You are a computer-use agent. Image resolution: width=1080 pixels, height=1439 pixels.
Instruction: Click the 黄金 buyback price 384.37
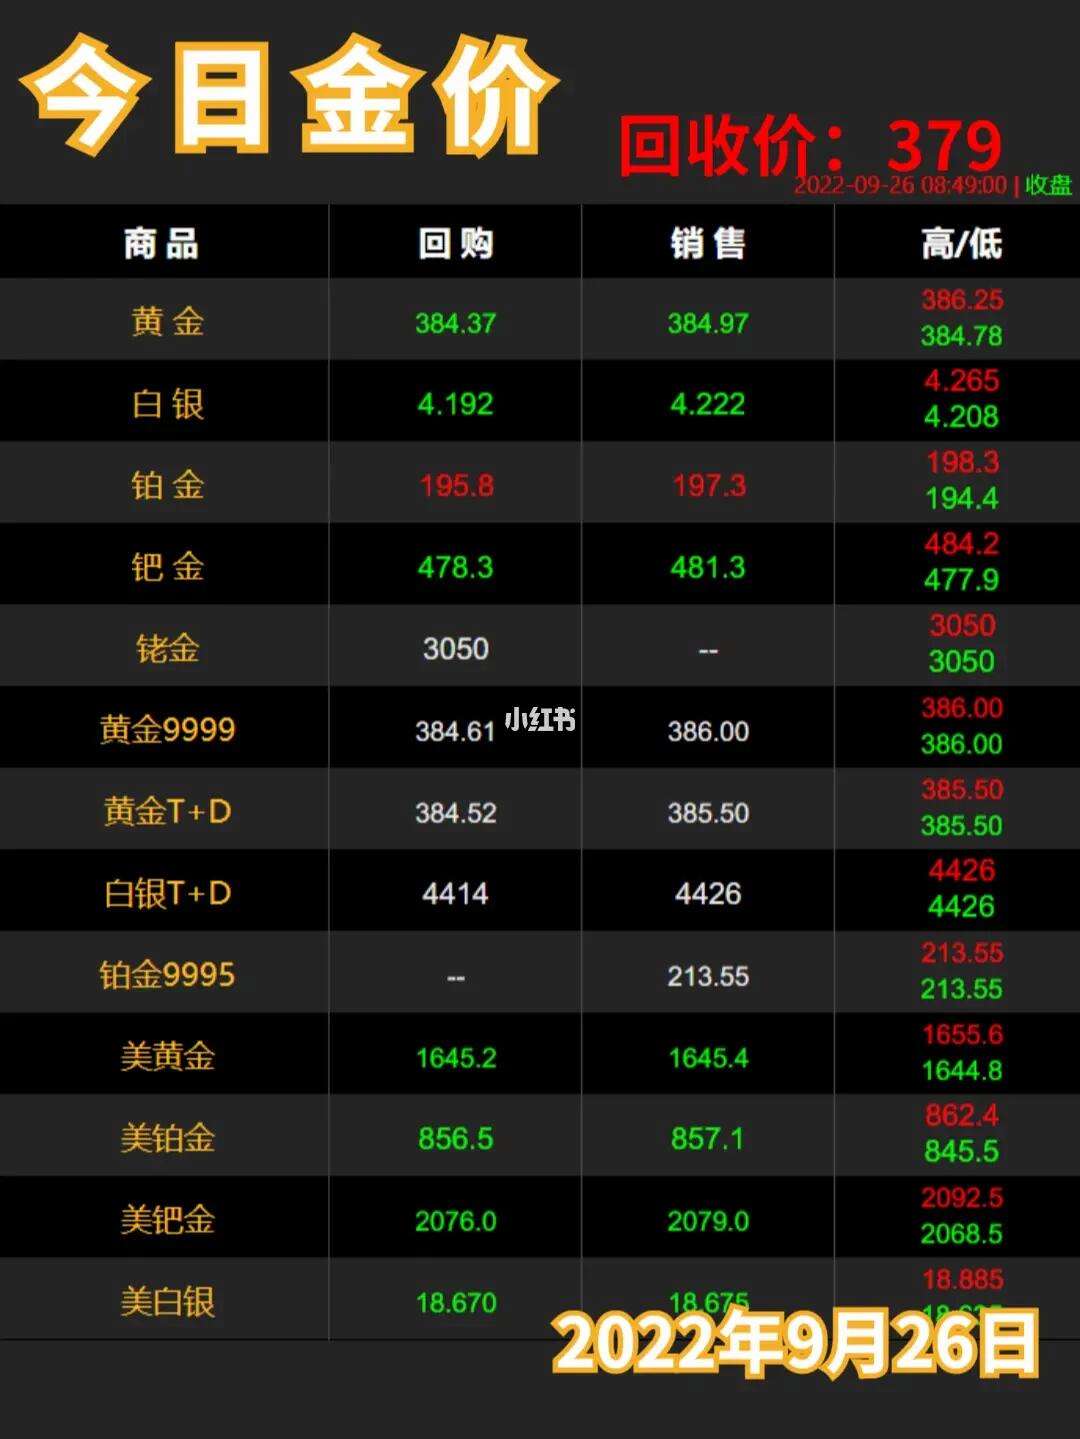tap(455, 323)
